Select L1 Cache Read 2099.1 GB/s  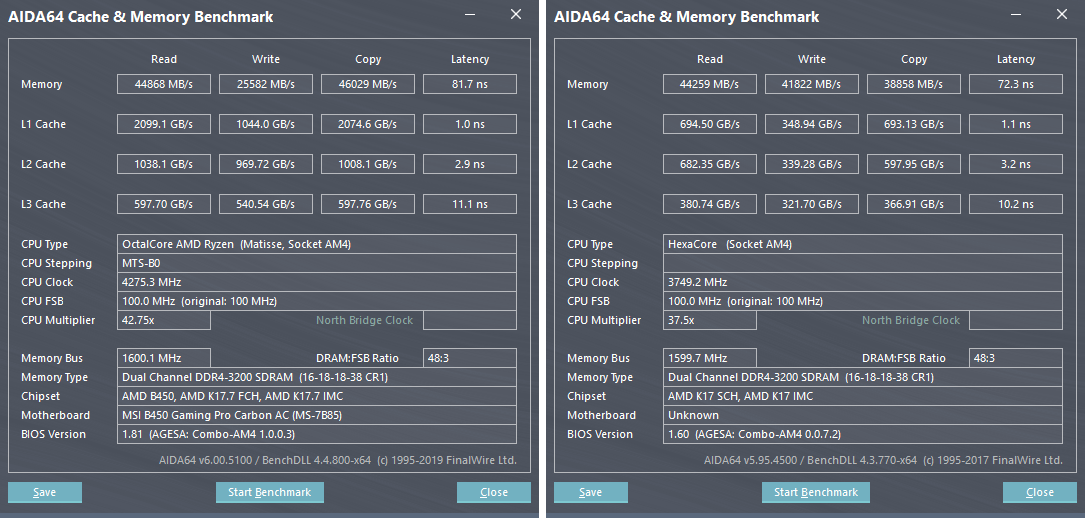(x=164, y=124)
